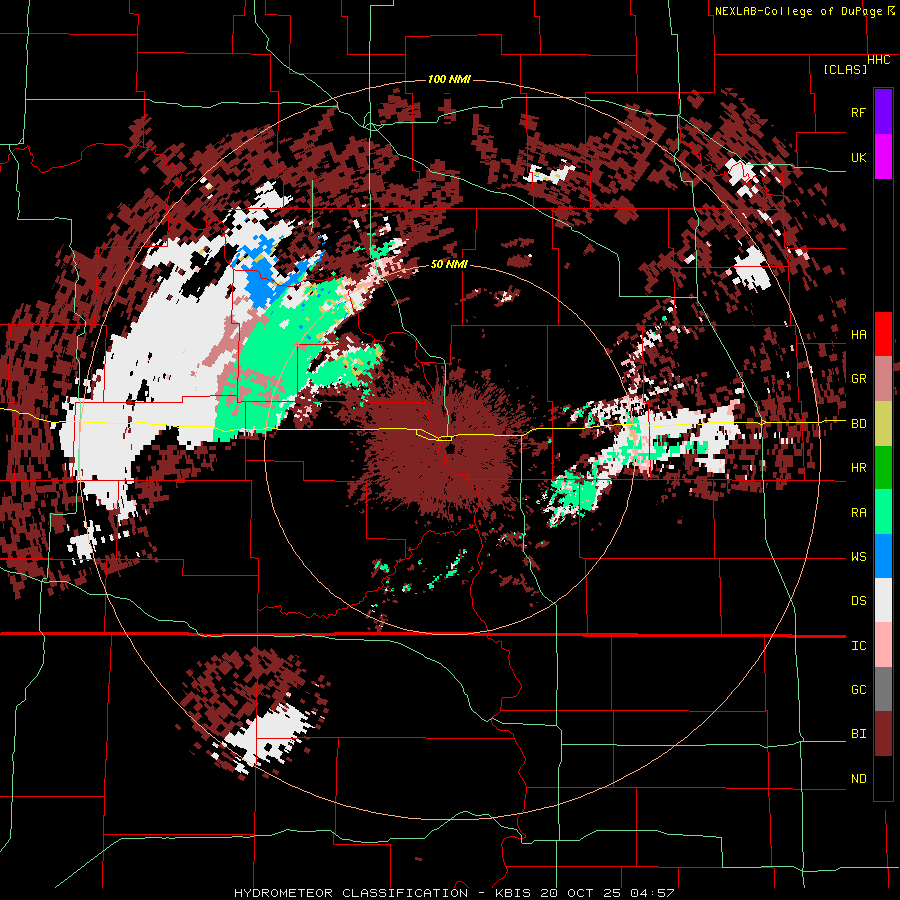Pick the RA bright green legend block

(x=883, y=512)
